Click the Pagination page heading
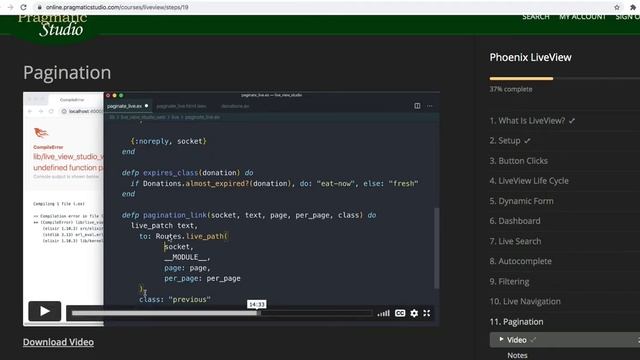 67,73
